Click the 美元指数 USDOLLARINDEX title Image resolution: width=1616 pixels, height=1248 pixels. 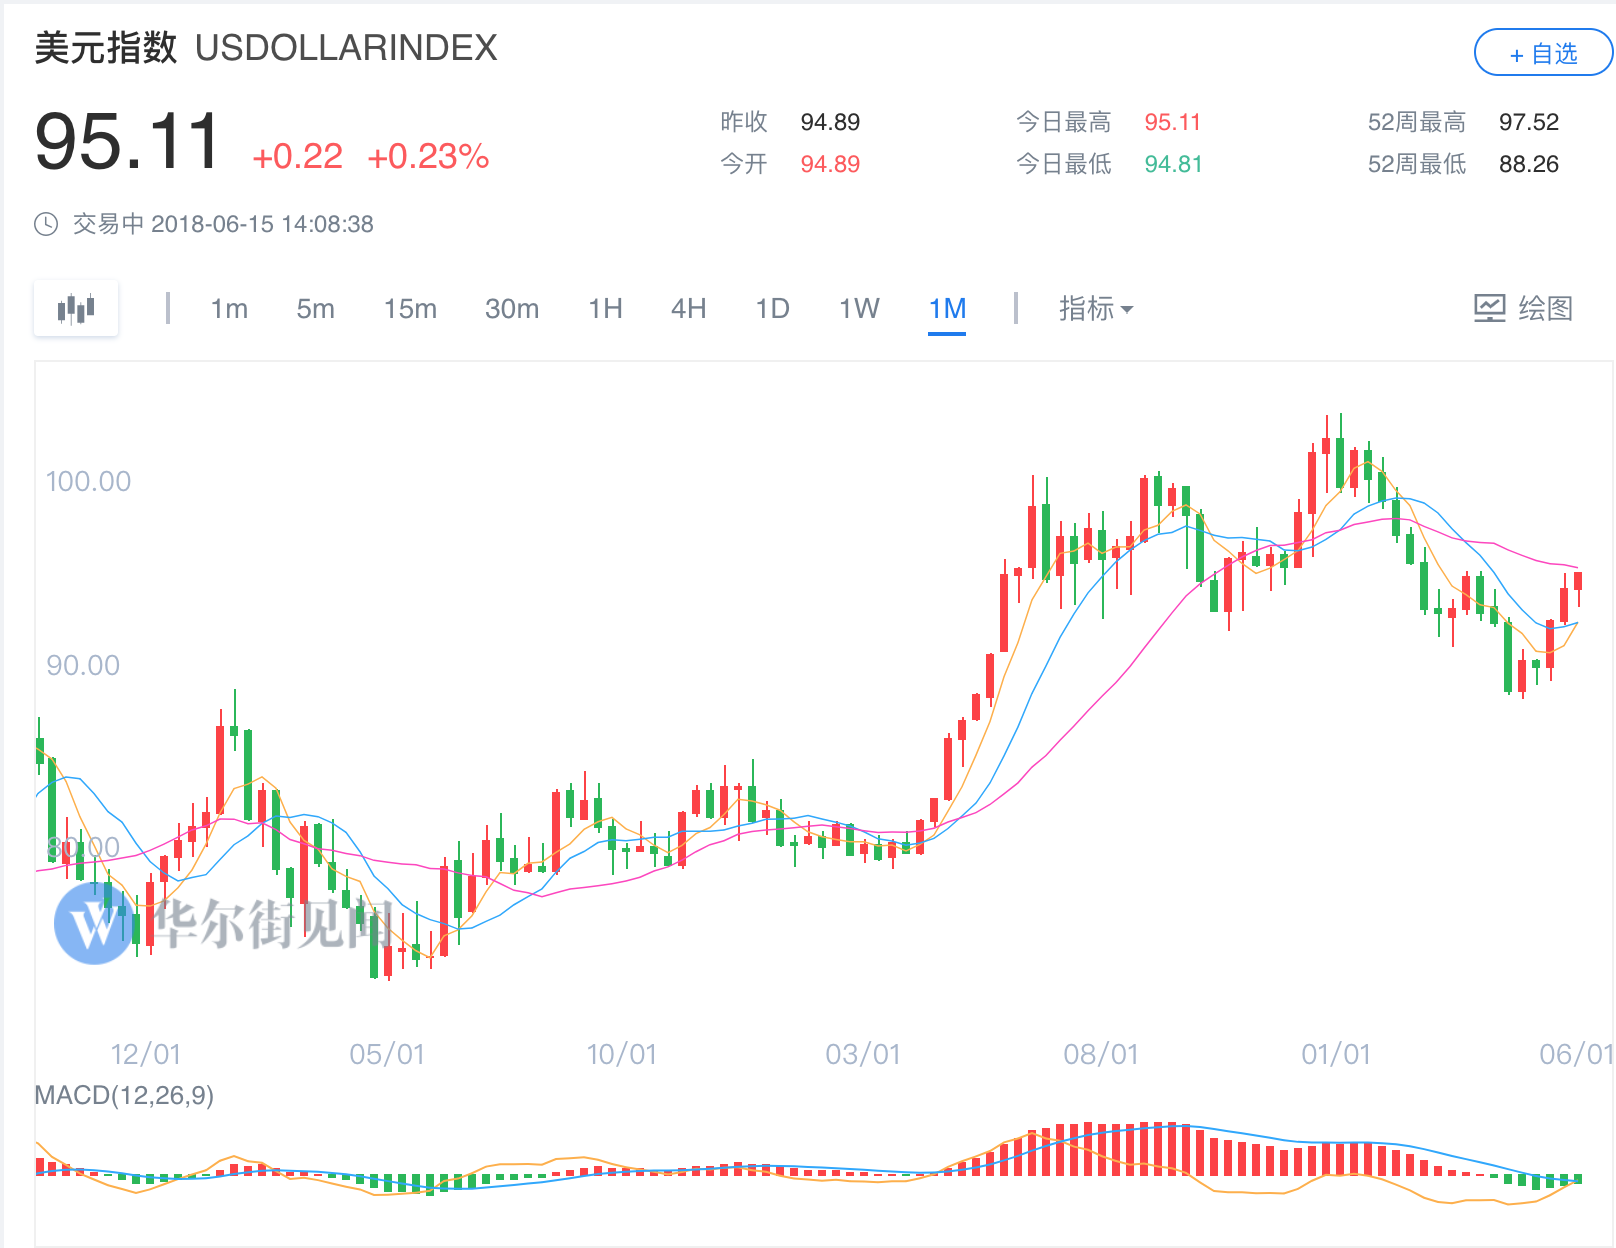point(266,48)
